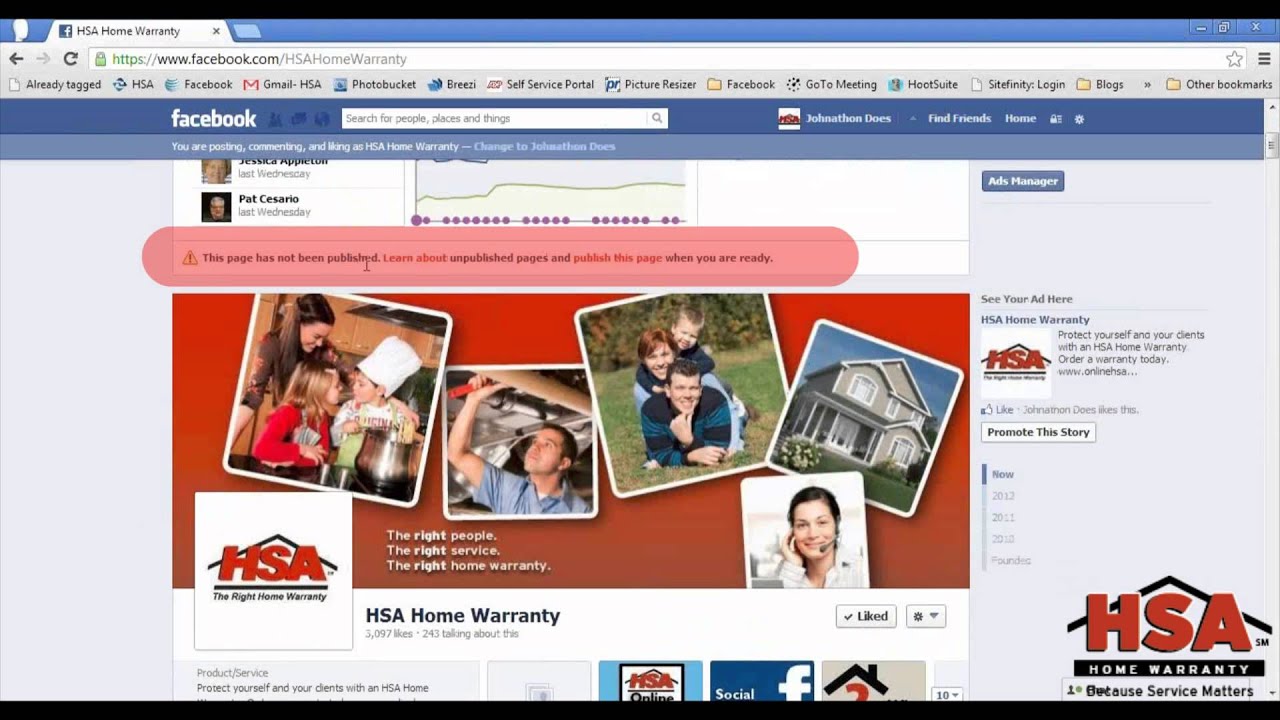The height and width of the screenshot is (720, 1280).
Task: Open the Sitefinity: Login bookmark
Action: (x=1018, y=85)
